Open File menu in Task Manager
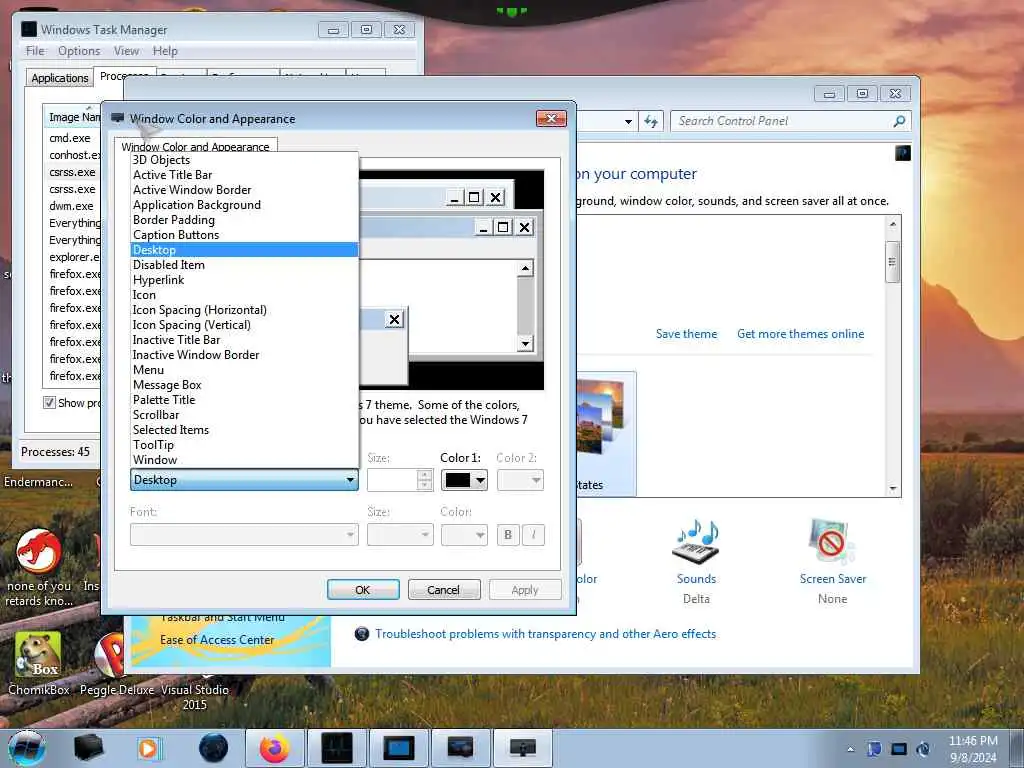1024x768 pixels. pyautogui.click(x=35, y=51)
